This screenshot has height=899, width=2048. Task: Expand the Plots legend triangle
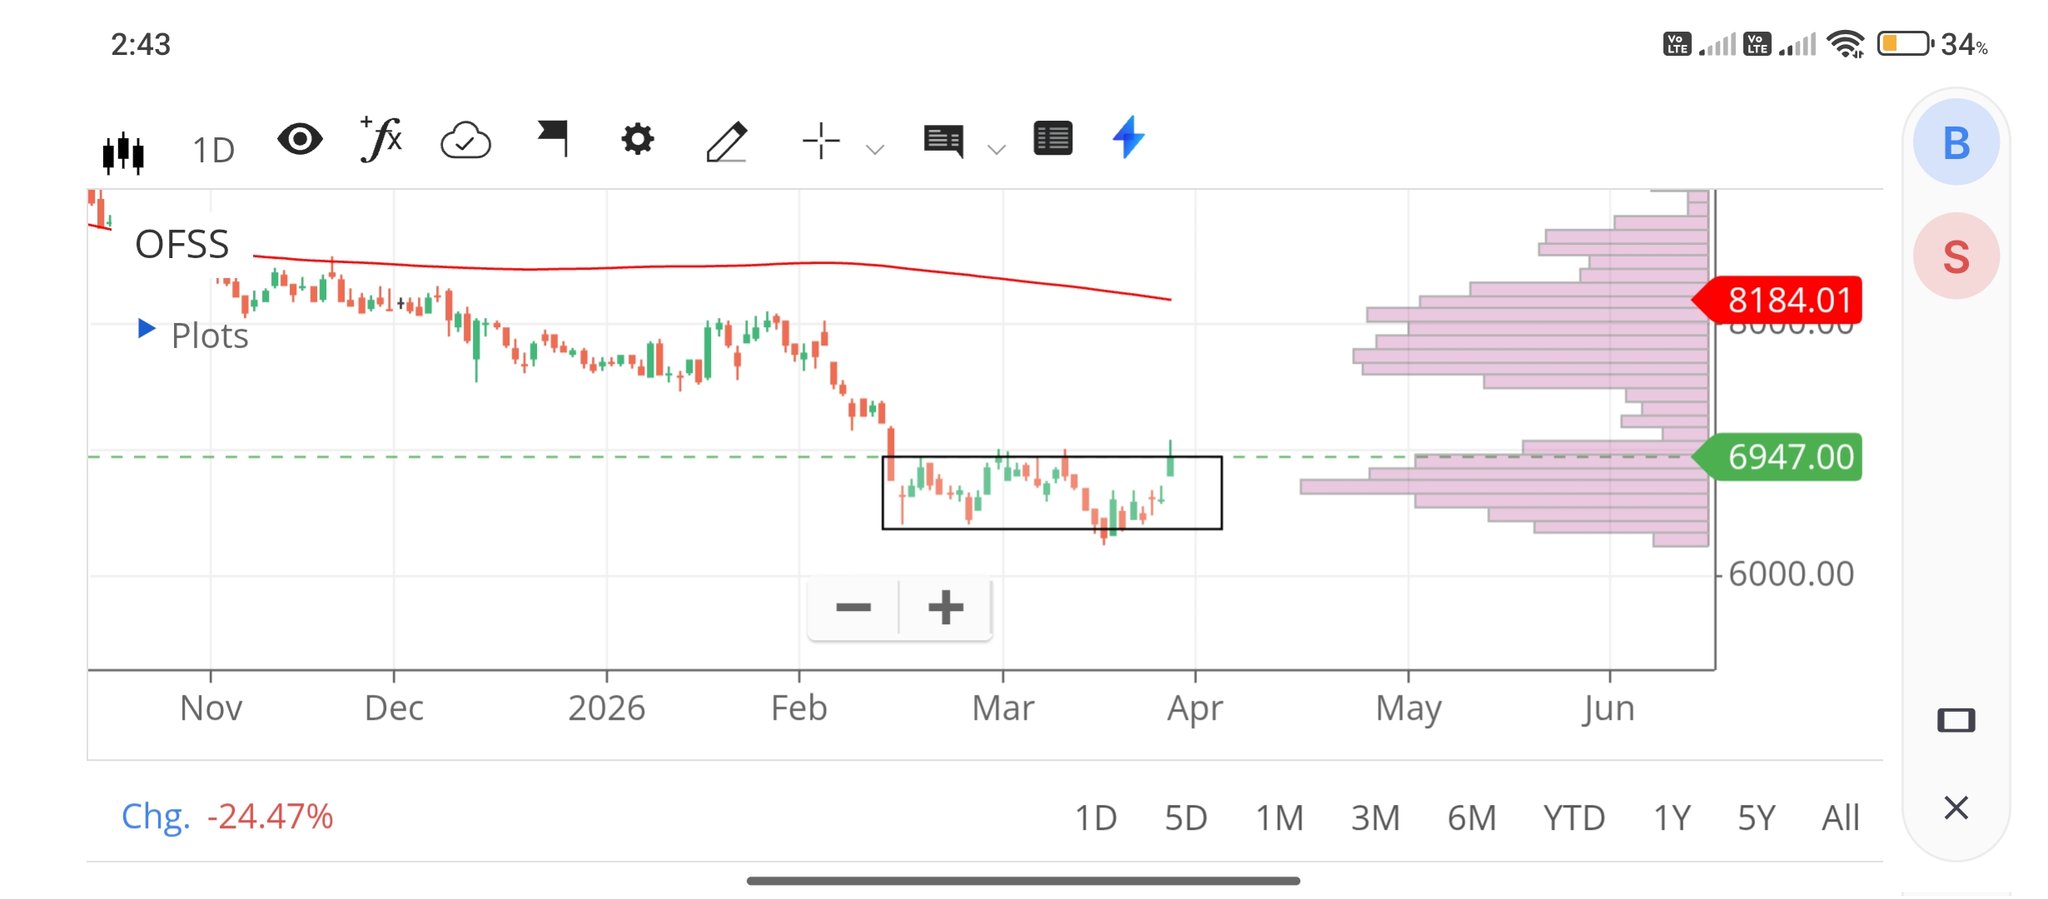pyautogui.click(x=146, y=329)
